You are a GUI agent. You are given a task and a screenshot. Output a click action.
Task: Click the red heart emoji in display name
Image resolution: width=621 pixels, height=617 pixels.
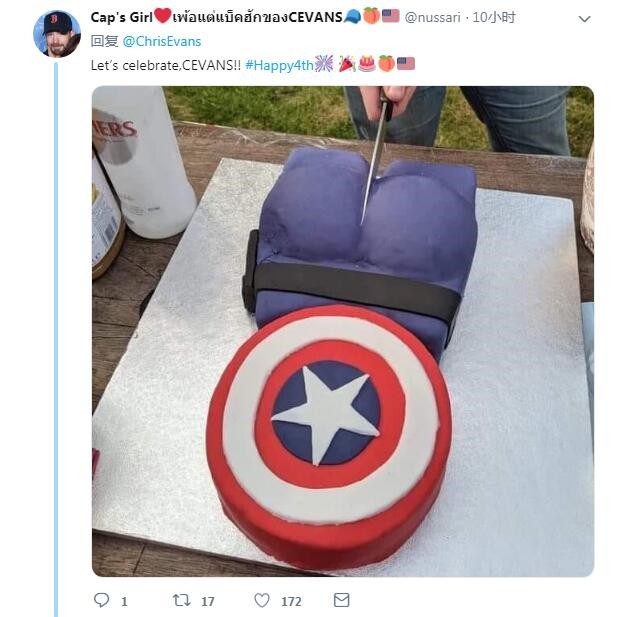[162, 16]
